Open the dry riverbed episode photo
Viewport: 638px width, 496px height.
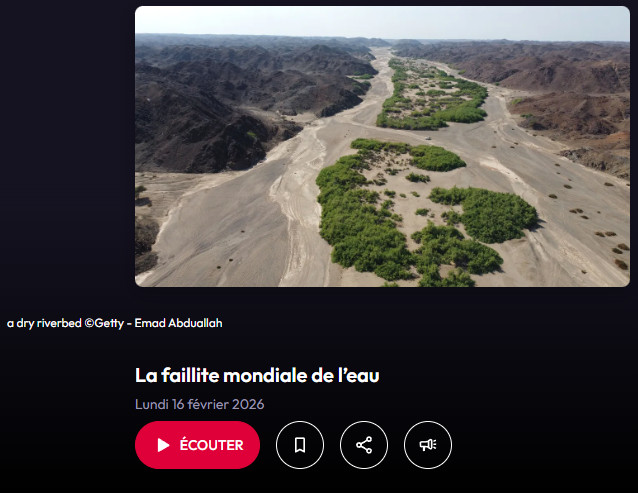pyautogui.click(x=382, y=146)
